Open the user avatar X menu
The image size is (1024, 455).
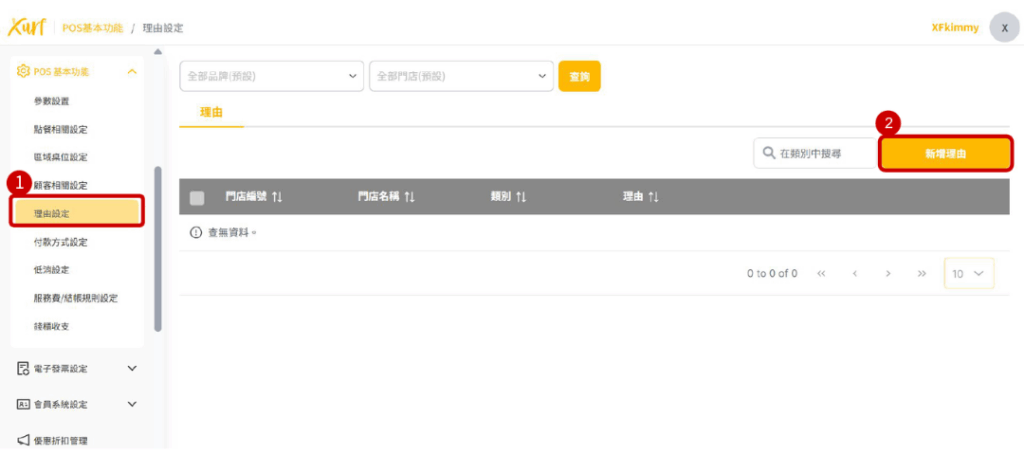coord(1004,28)
